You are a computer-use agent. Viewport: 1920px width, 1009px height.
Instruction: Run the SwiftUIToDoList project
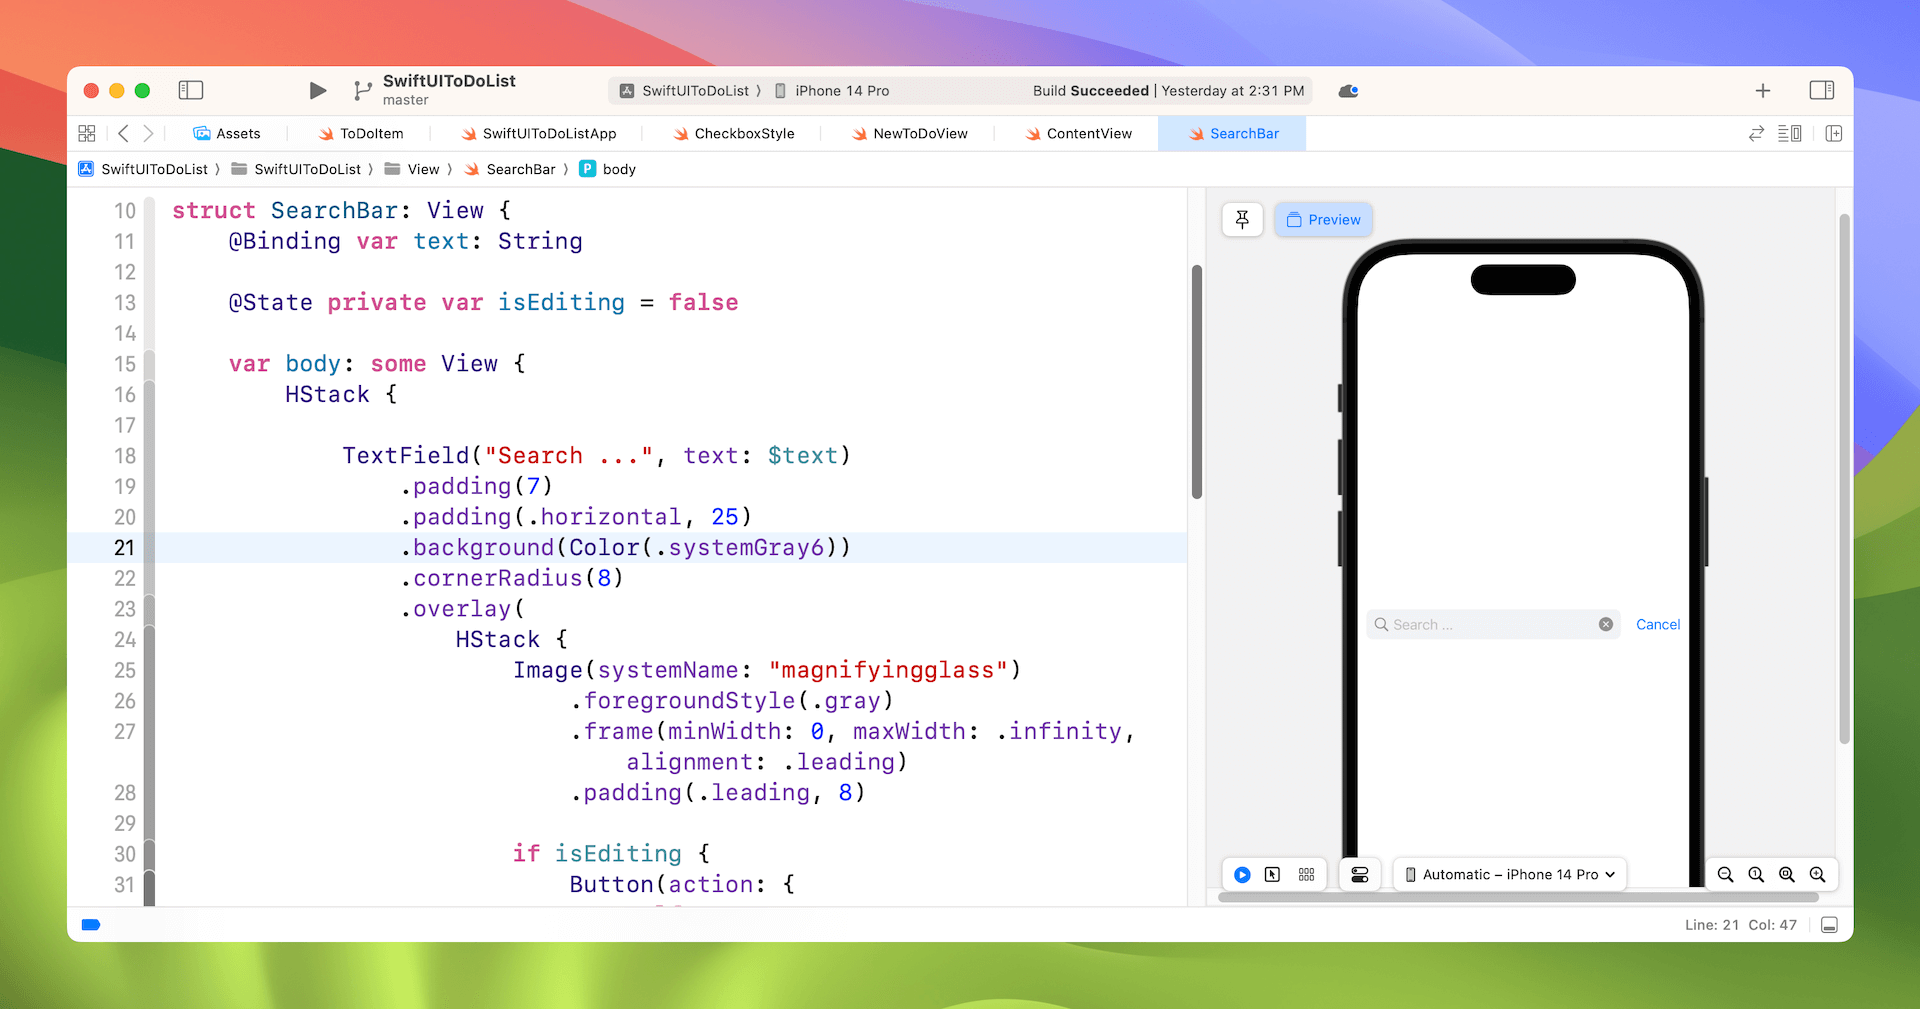(317, 91)
